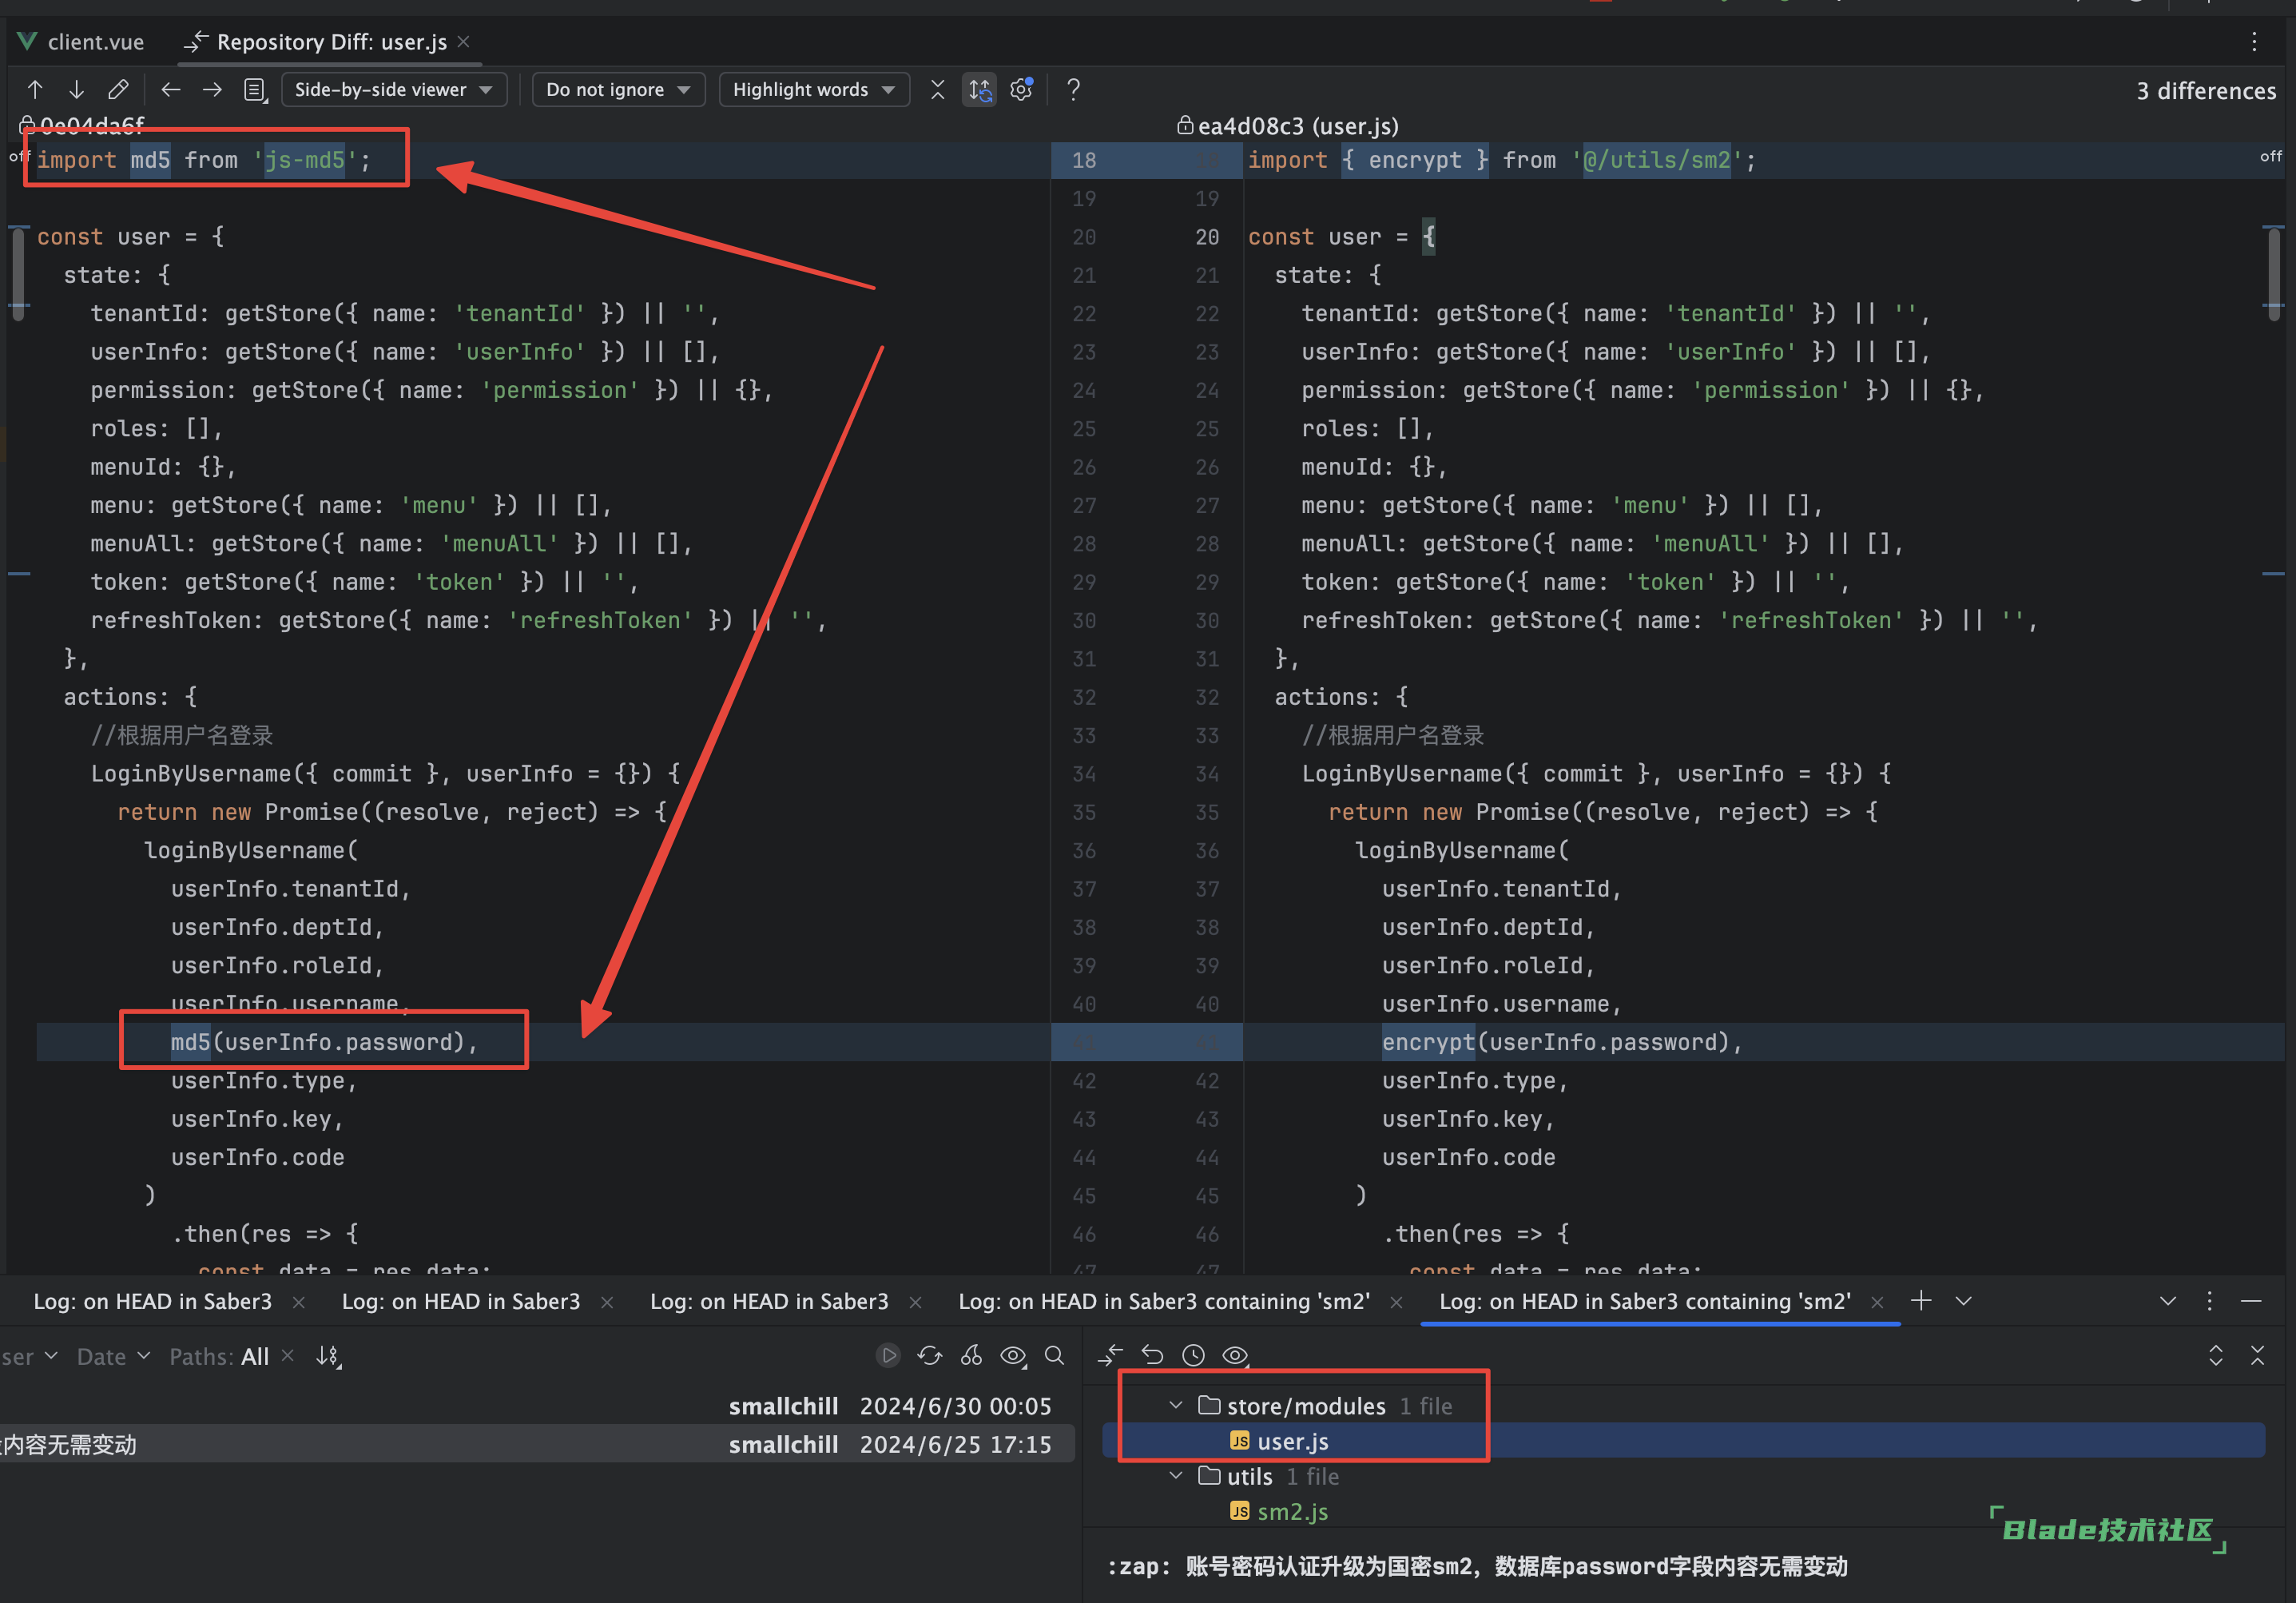Collapse the utils folder

[1176, 1475]
